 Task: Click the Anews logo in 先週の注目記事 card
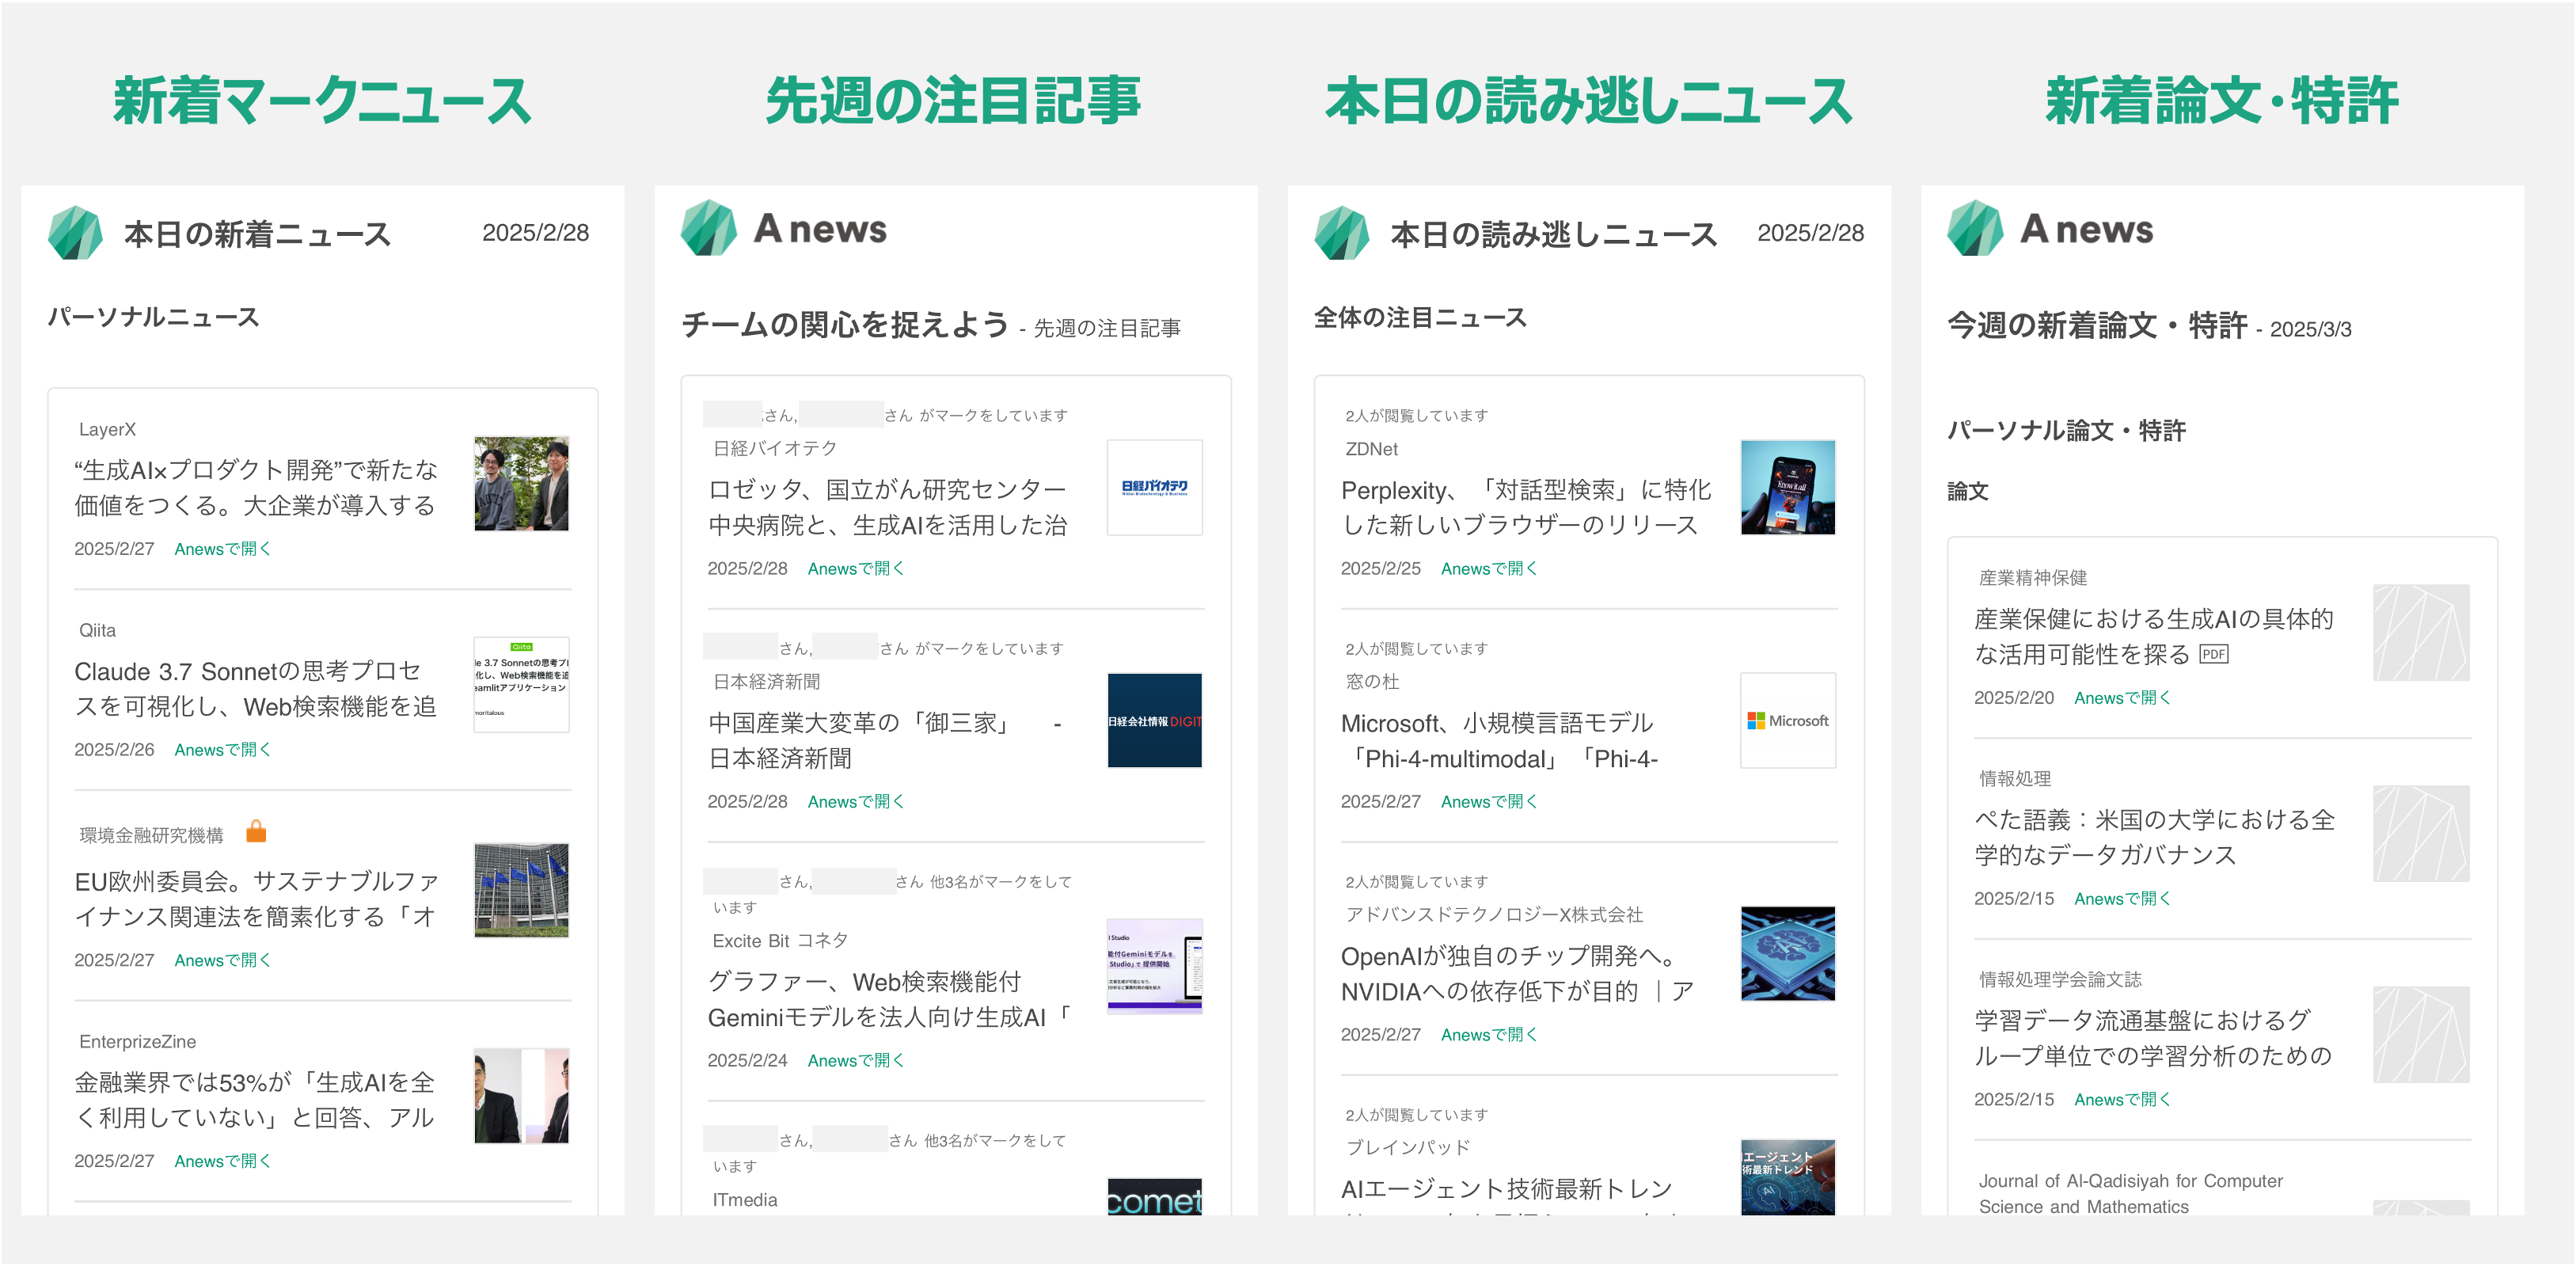click(x=708, y=228)
